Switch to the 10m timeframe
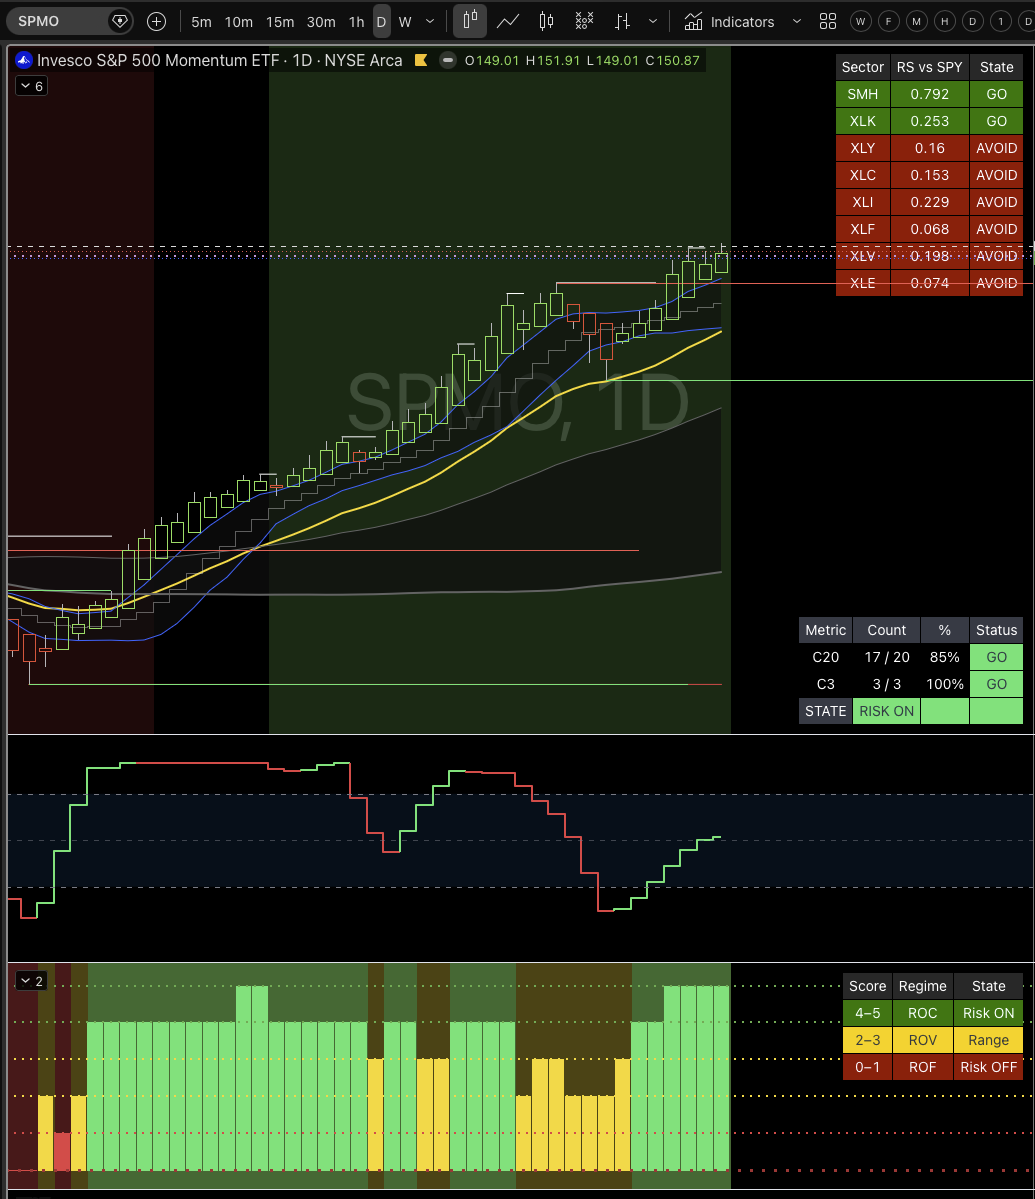Screen dimensions: 1035x1199 (x=238, y=22)
